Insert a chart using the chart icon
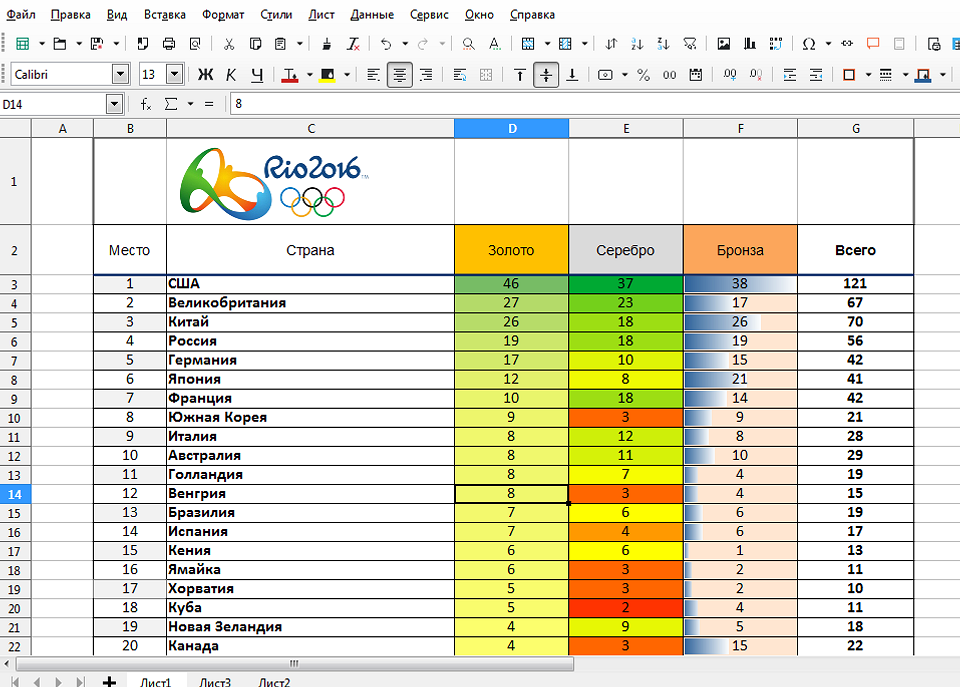This screenshot has width=960, height=687. 749,44
